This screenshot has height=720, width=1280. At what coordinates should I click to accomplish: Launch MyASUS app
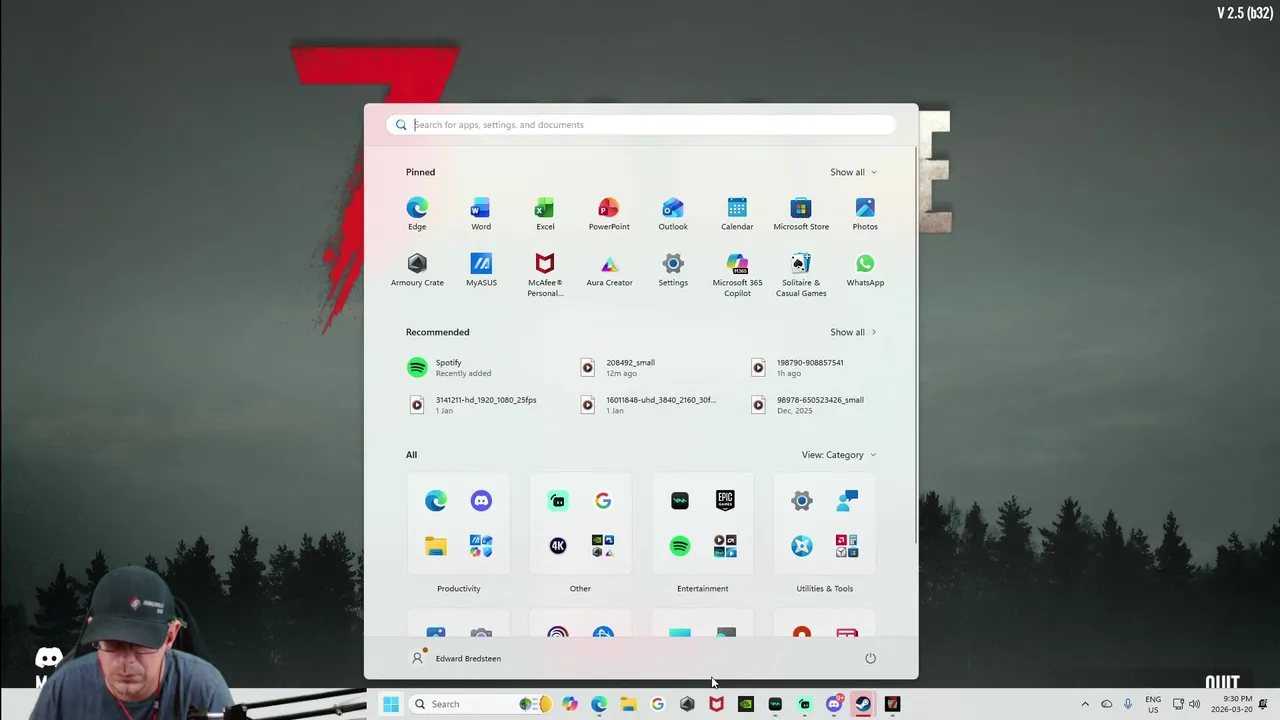click(481, 270)
